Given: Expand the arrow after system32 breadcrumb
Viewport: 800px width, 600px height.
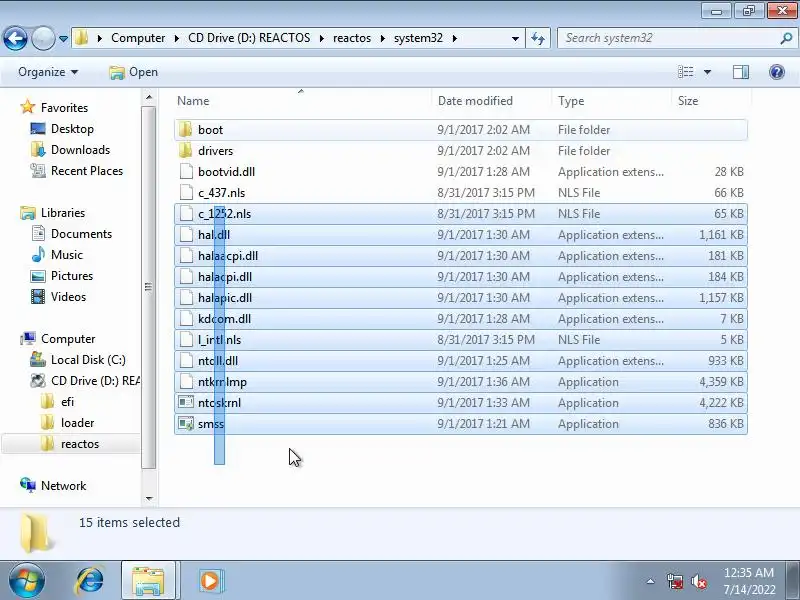Looking at the screenshot, I should tap(454, 38).
